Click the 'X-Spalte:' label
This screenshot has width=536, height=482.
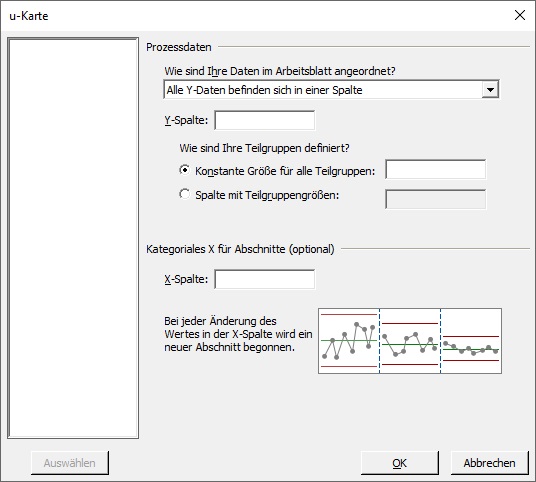click(186, 279)
